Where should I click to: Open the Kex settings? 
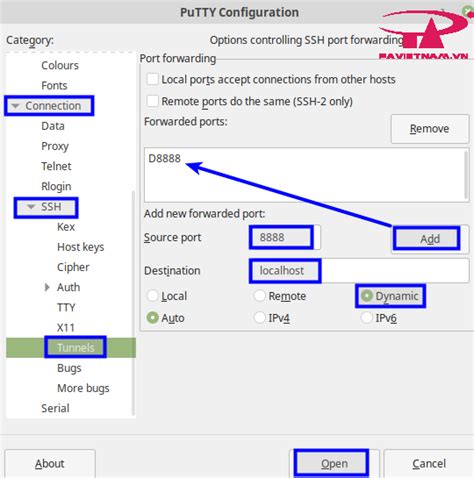pyautogui.click(x=66, y=227)
